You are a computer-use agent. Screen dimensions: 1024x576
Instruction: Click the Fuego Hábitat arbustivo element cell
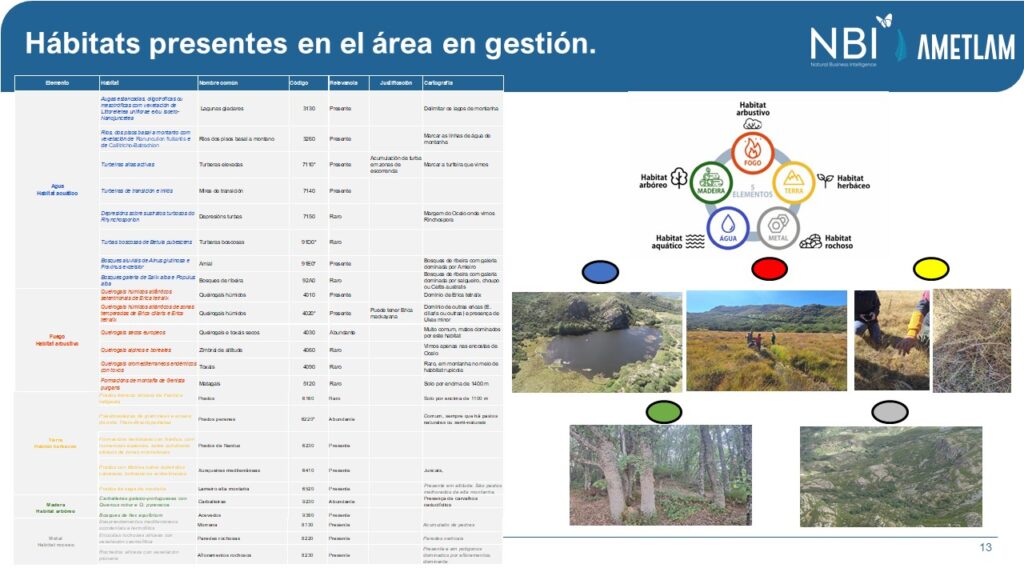pos(57,340)
